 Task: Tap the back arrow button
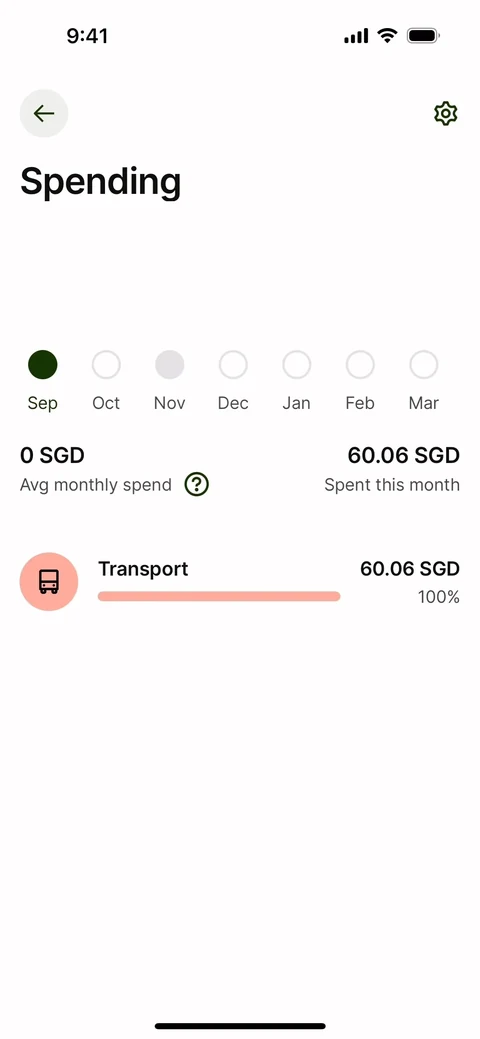point(44,113)
